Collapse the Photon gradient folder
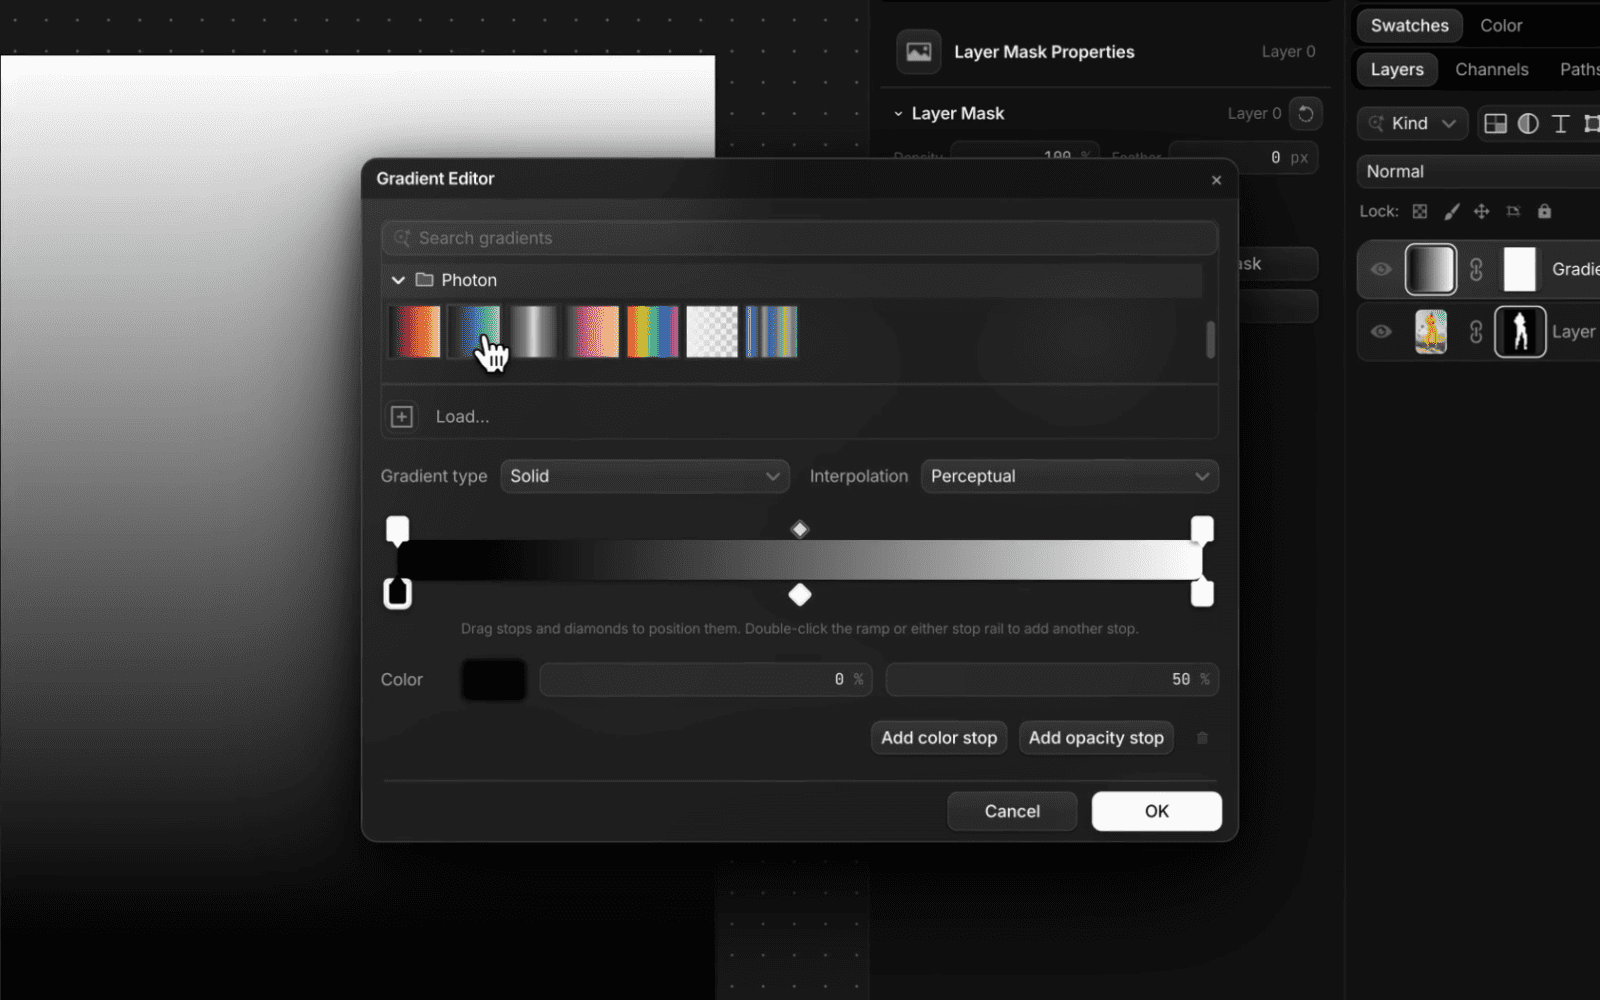Viewport: 1600px width, 1000px height. point(398,280)
